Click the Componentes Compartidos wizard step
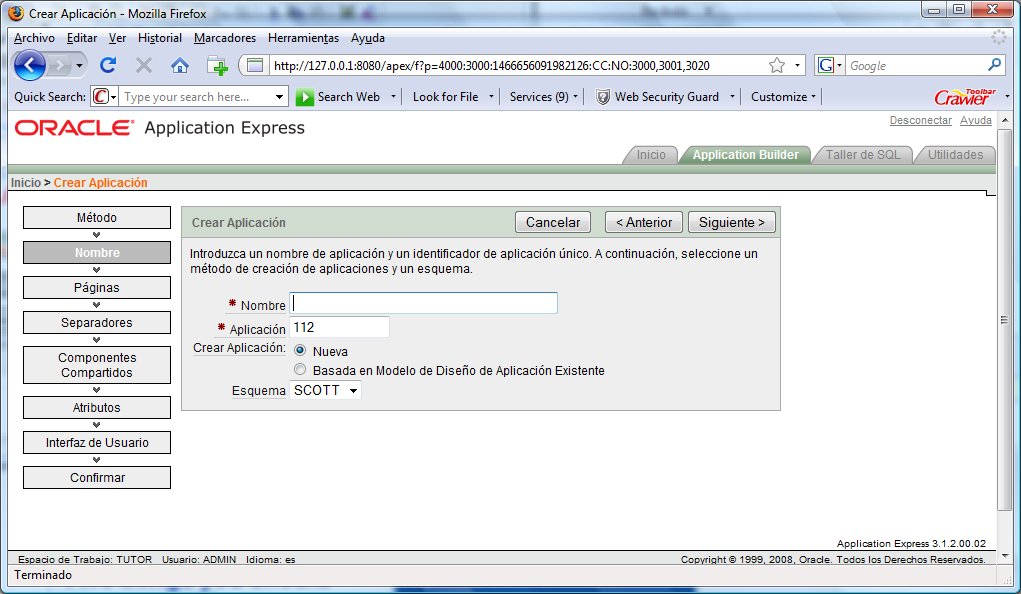The height and width of the screenshot is (594, 1021). click(97, 365)
